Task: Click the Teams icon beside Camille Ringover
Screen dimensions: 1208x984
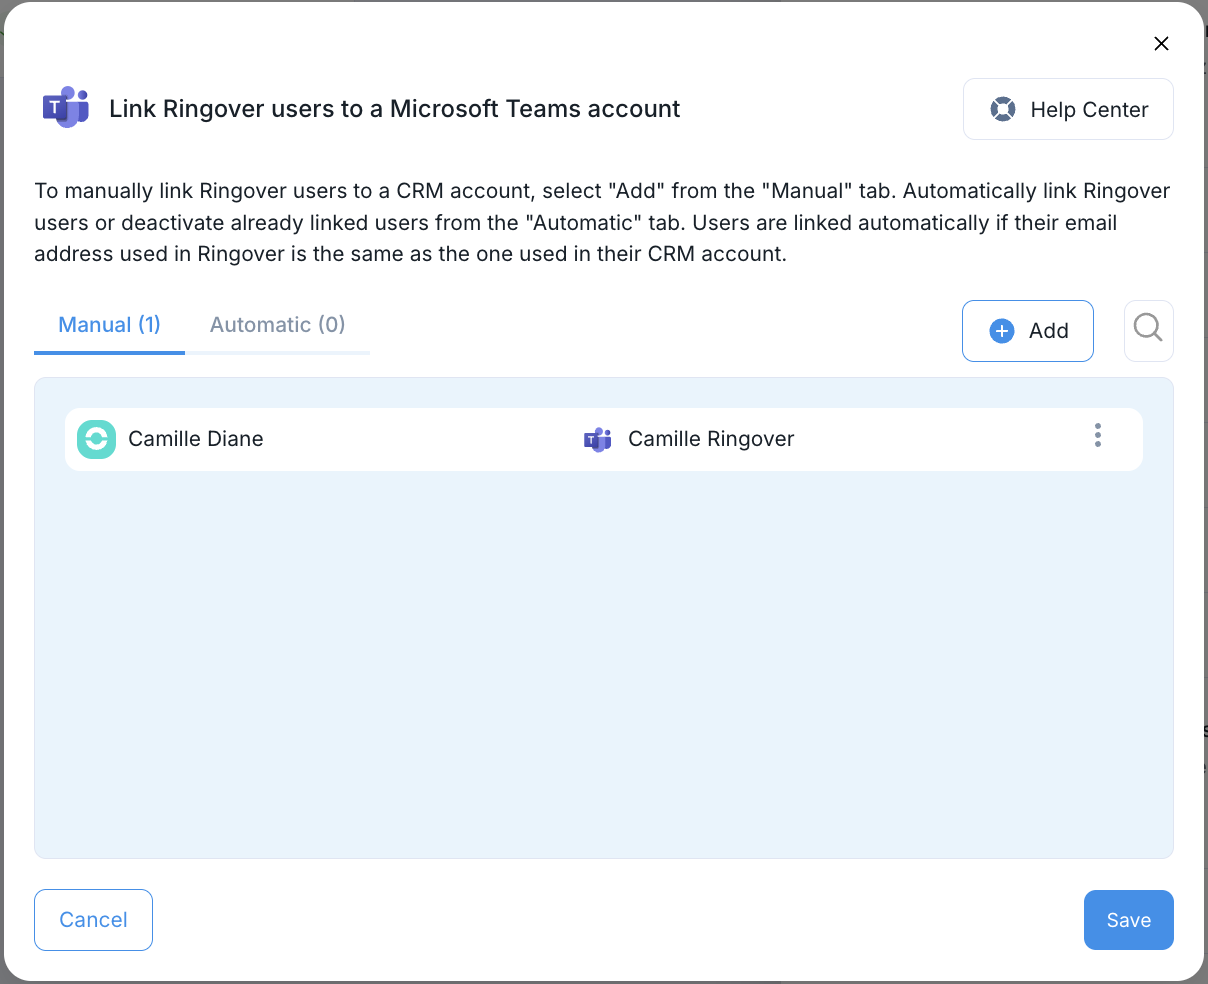Action: click(598, 439)
